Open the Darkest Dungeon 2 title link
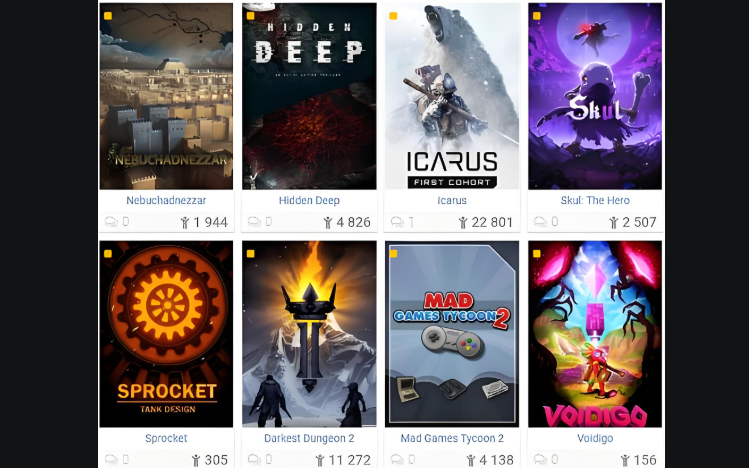 click(309, 438)
